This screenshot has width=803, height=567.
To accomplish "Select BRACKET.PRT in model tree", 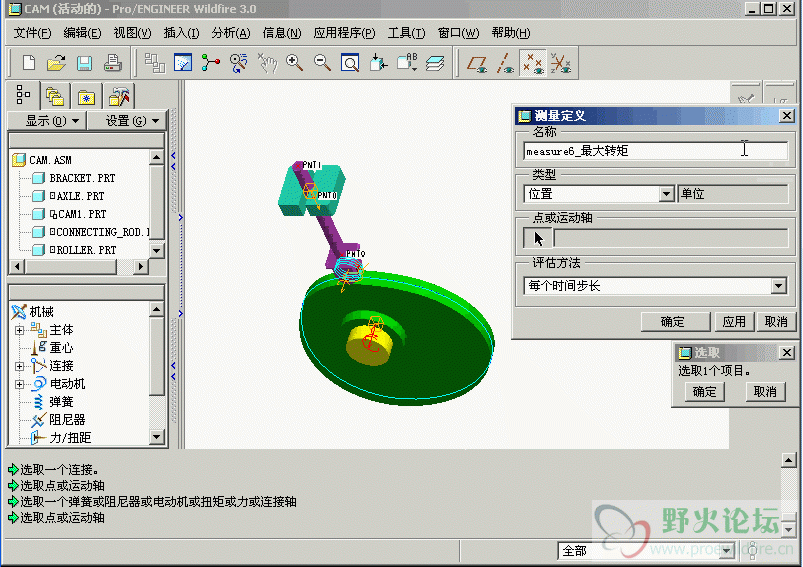I will (x=82, y=178).
